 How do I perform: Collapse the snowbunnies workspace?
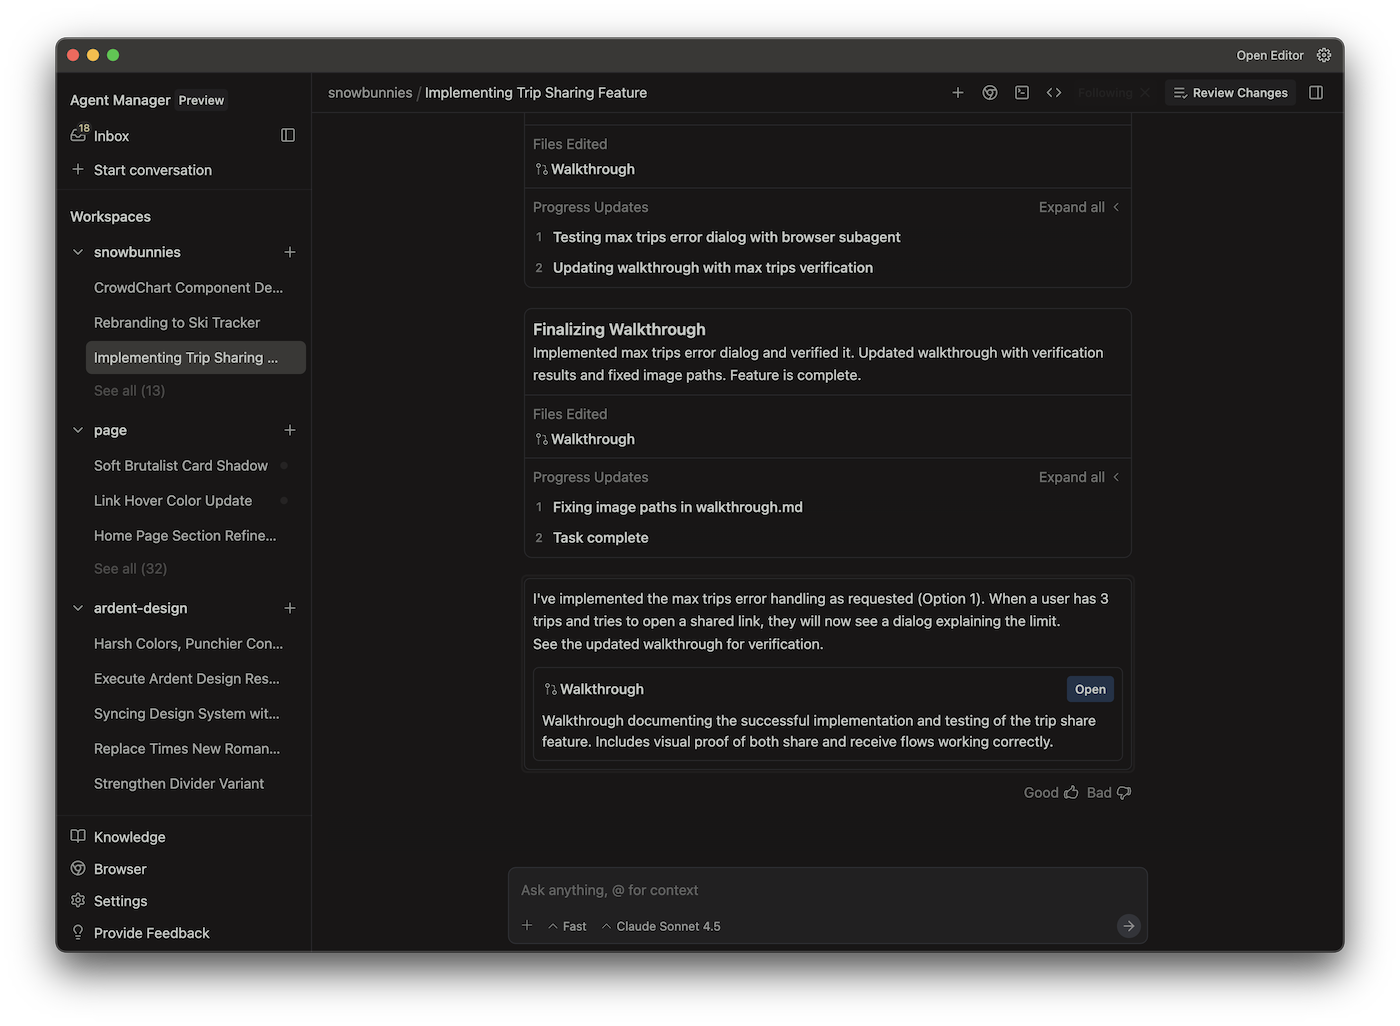[78, 252]
